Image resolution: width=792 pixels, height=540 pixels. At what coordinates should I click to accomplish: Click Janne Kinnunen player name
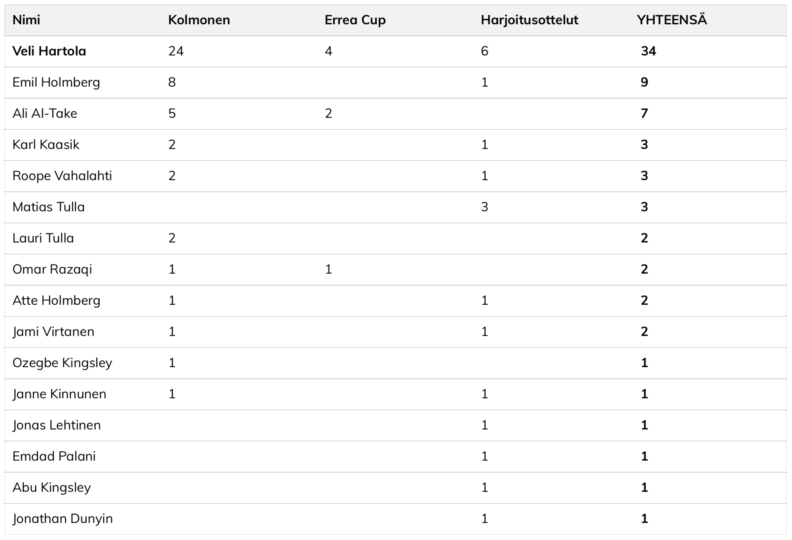(59, 394)
